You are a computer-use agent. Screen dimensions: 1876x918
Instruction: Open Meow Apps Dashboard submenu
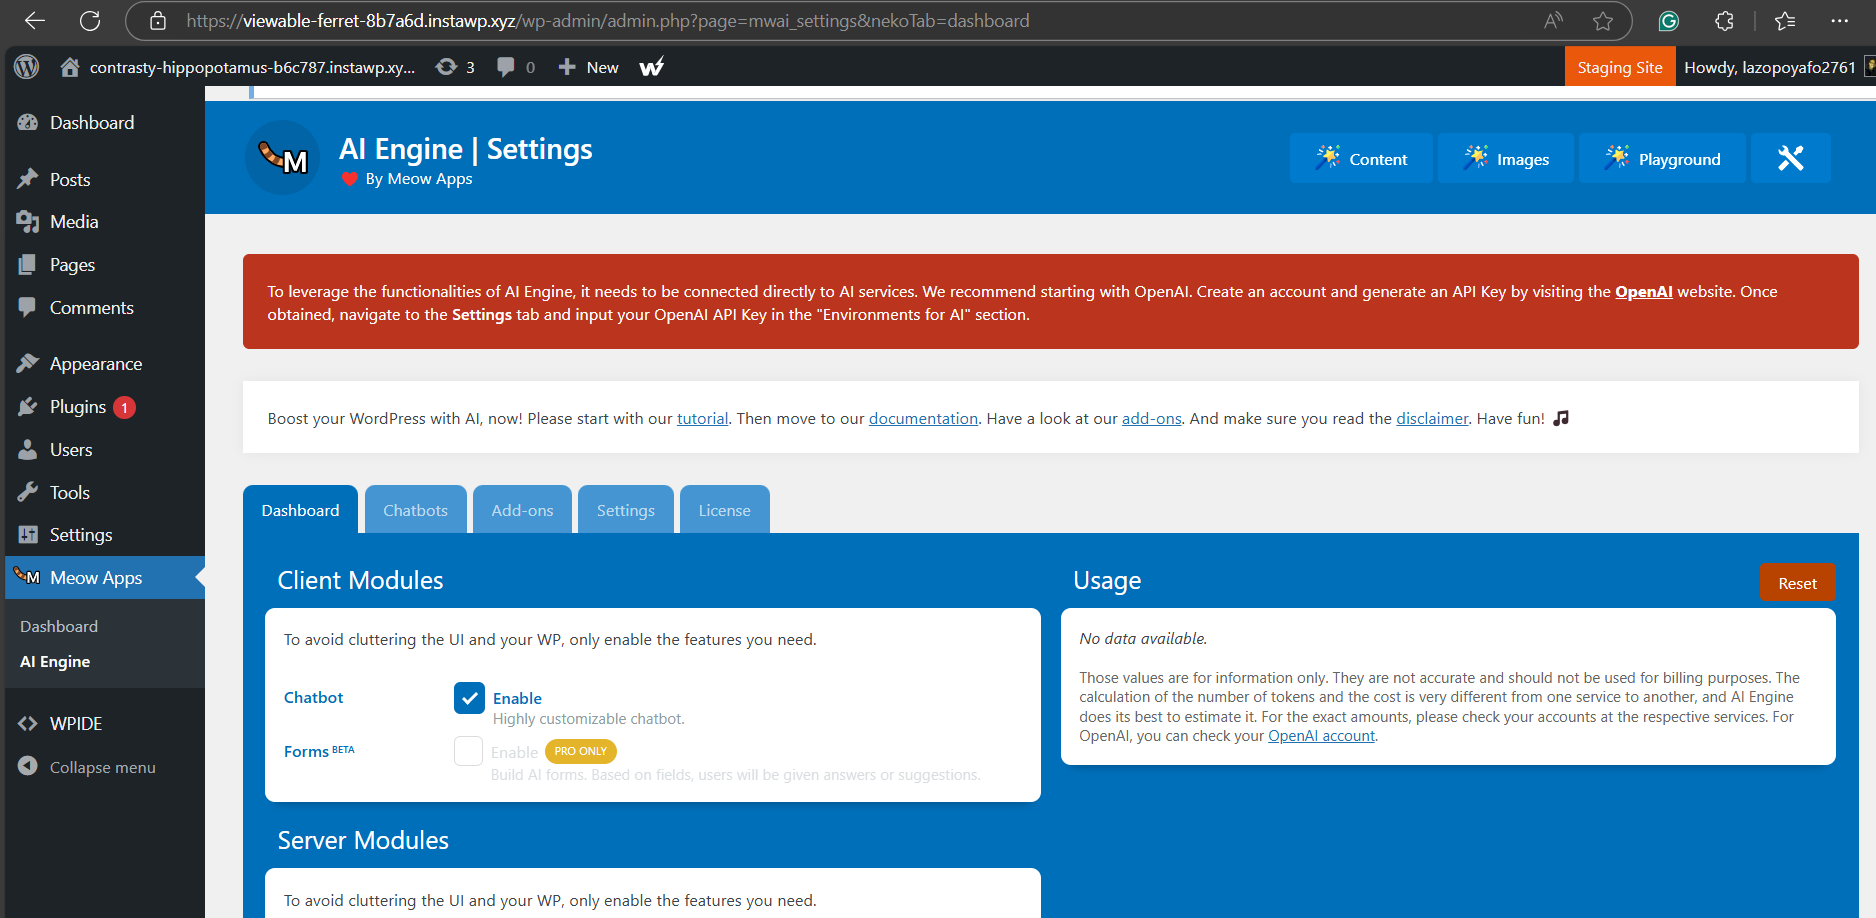tap(59, 627)
